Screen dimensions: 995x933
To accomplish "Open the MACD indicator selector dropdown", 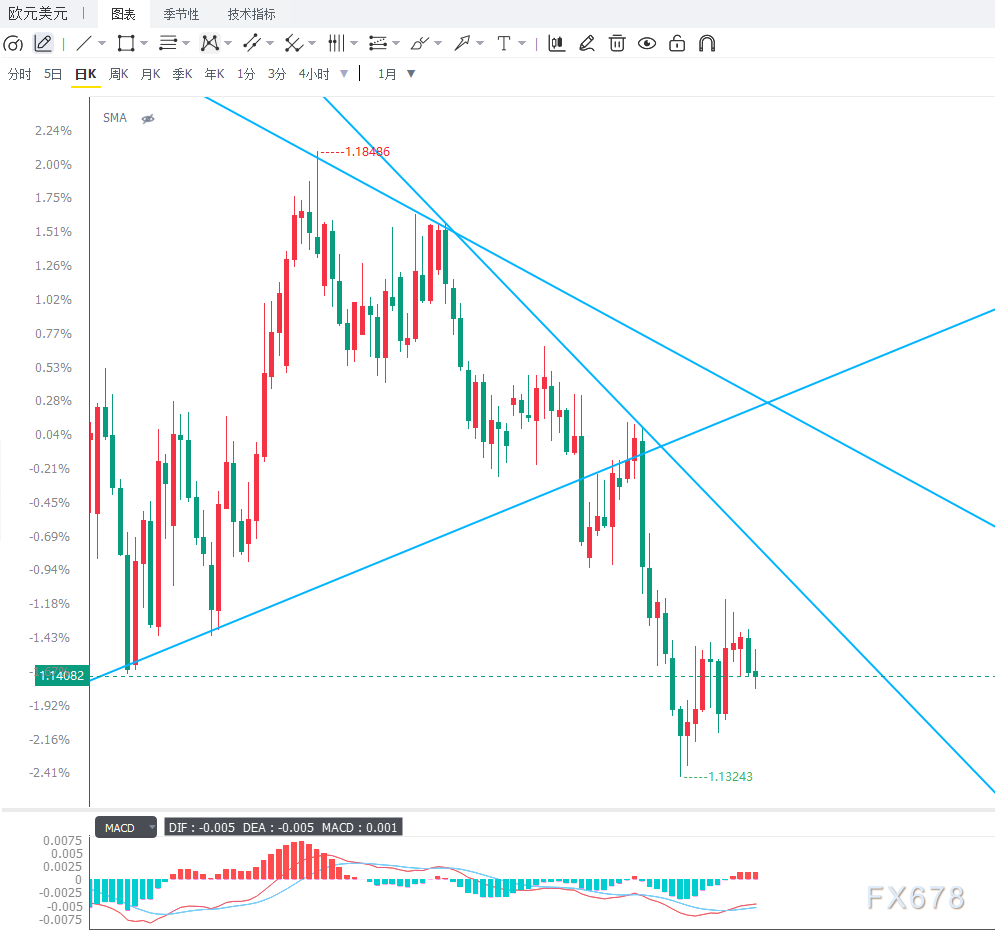I will (x=126, y=828).
